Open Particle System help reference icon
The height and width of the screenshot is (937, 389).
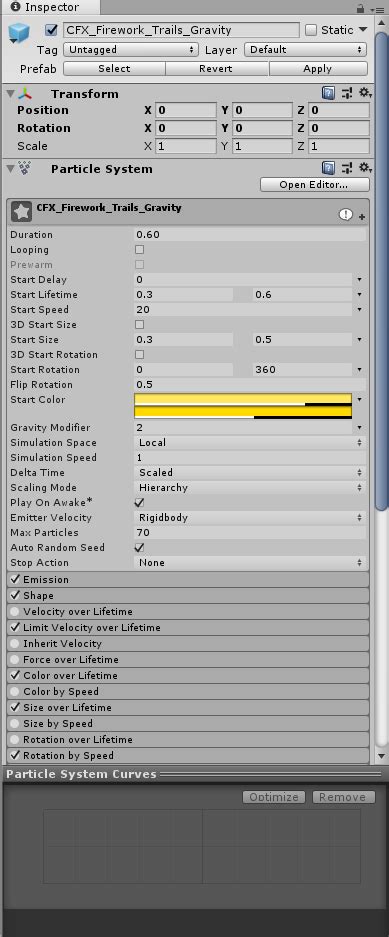[x=328, y=168]
